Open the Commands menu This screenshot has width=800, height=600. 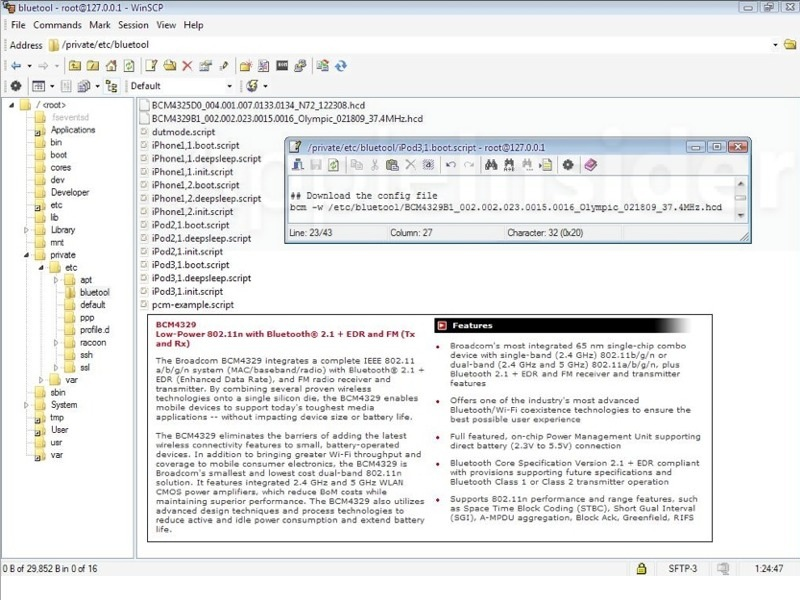(x=57, y=25)
